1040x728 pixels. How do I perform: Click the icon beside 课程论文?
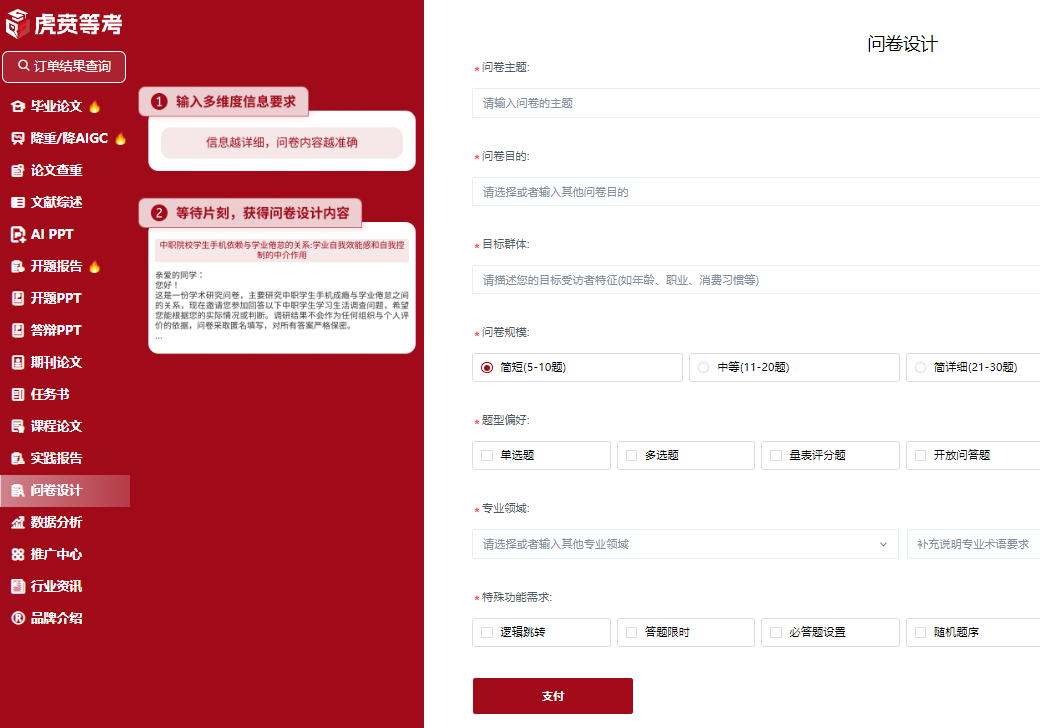[x=18, y=426]
